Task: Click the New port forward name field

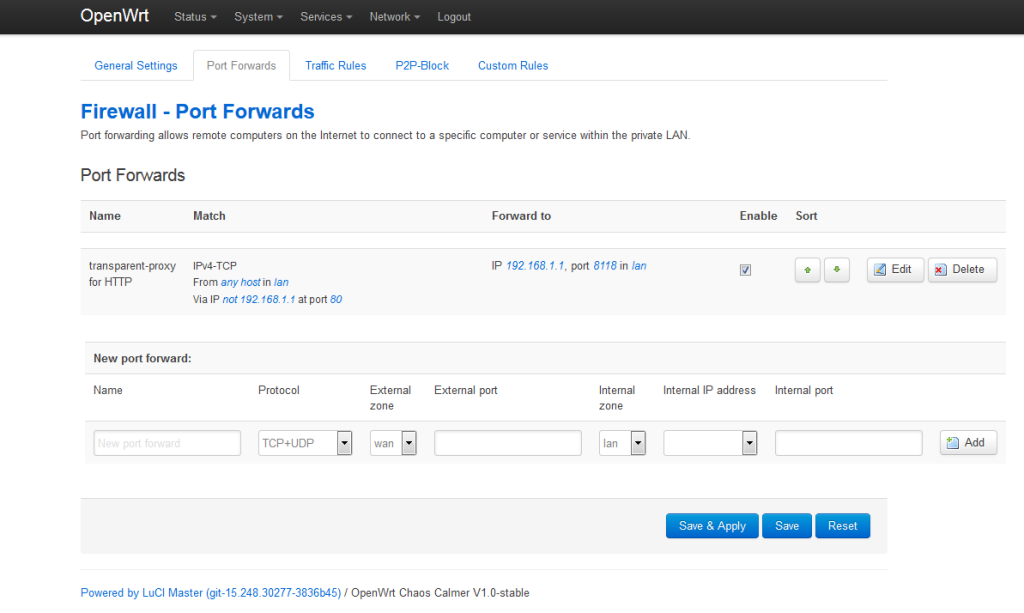Action: [166, 443]
